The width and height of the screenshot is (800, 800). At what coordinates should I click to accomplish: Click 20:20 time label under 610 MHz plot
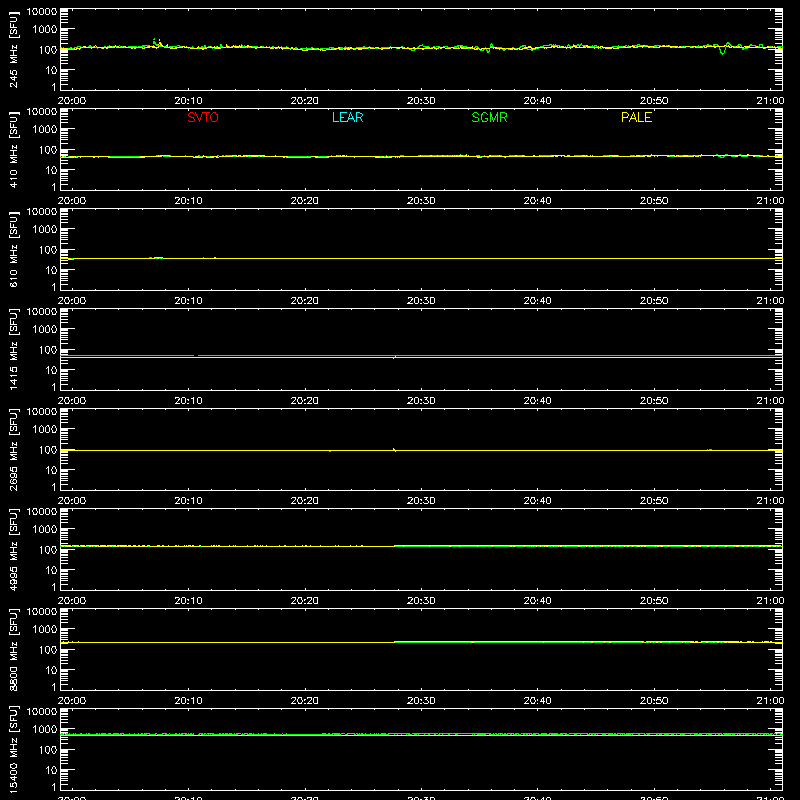(x=305, y=301)
